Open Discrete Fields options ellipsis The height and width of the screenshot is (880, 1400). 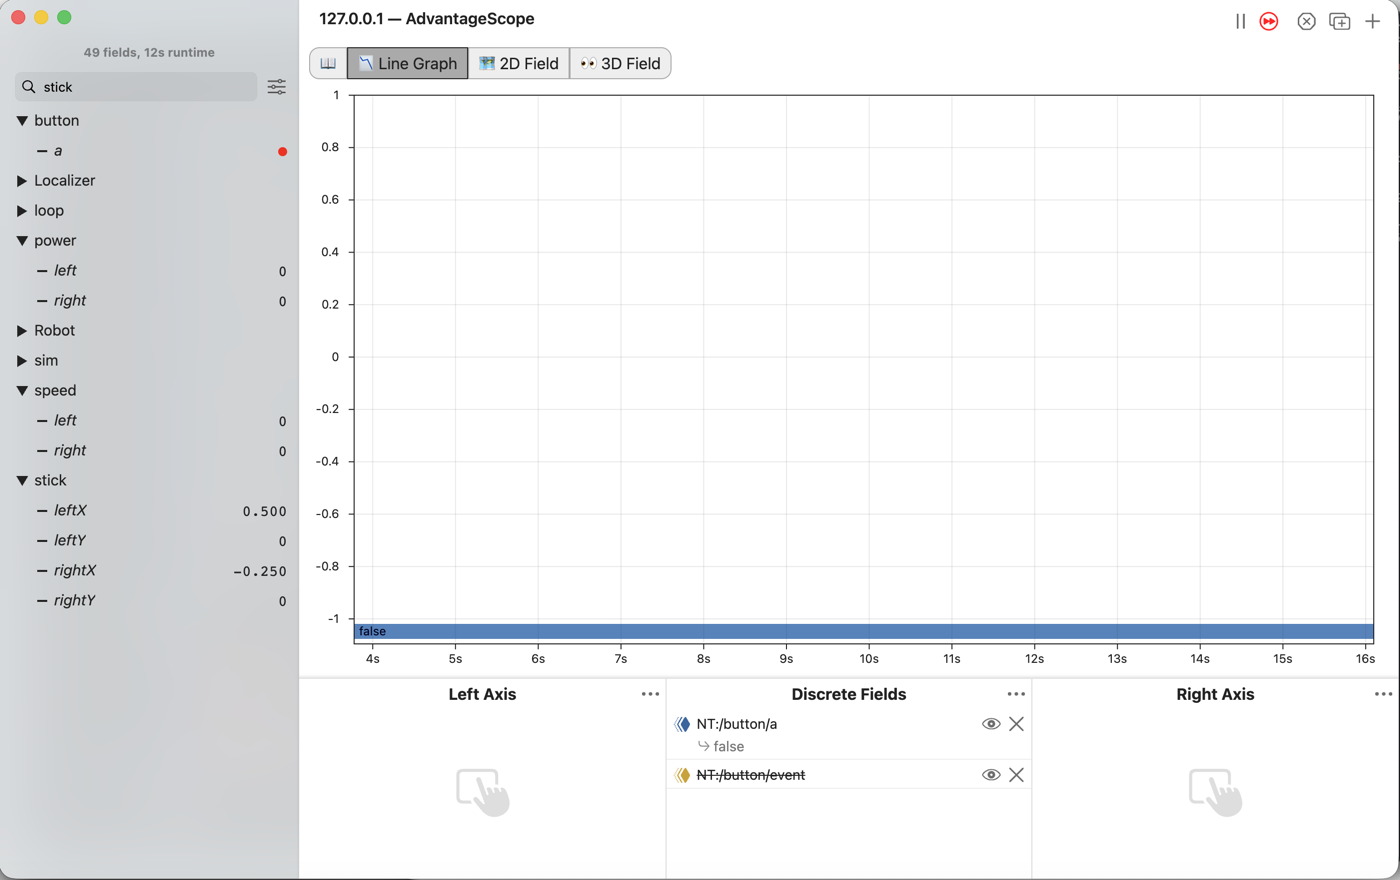pos(1016,694)
